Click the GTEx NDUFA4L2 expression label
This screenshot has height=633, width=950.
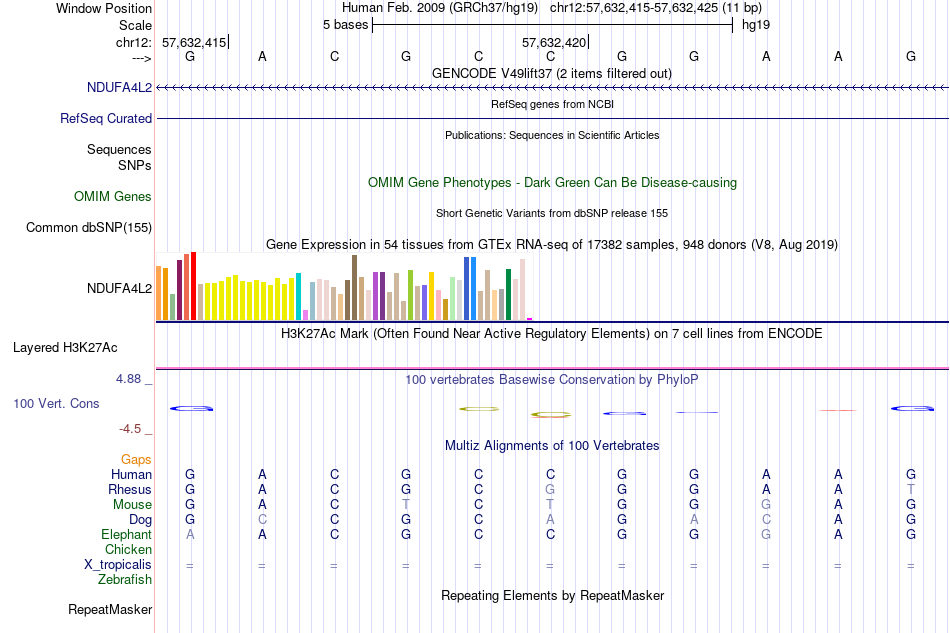pos(119,289)
